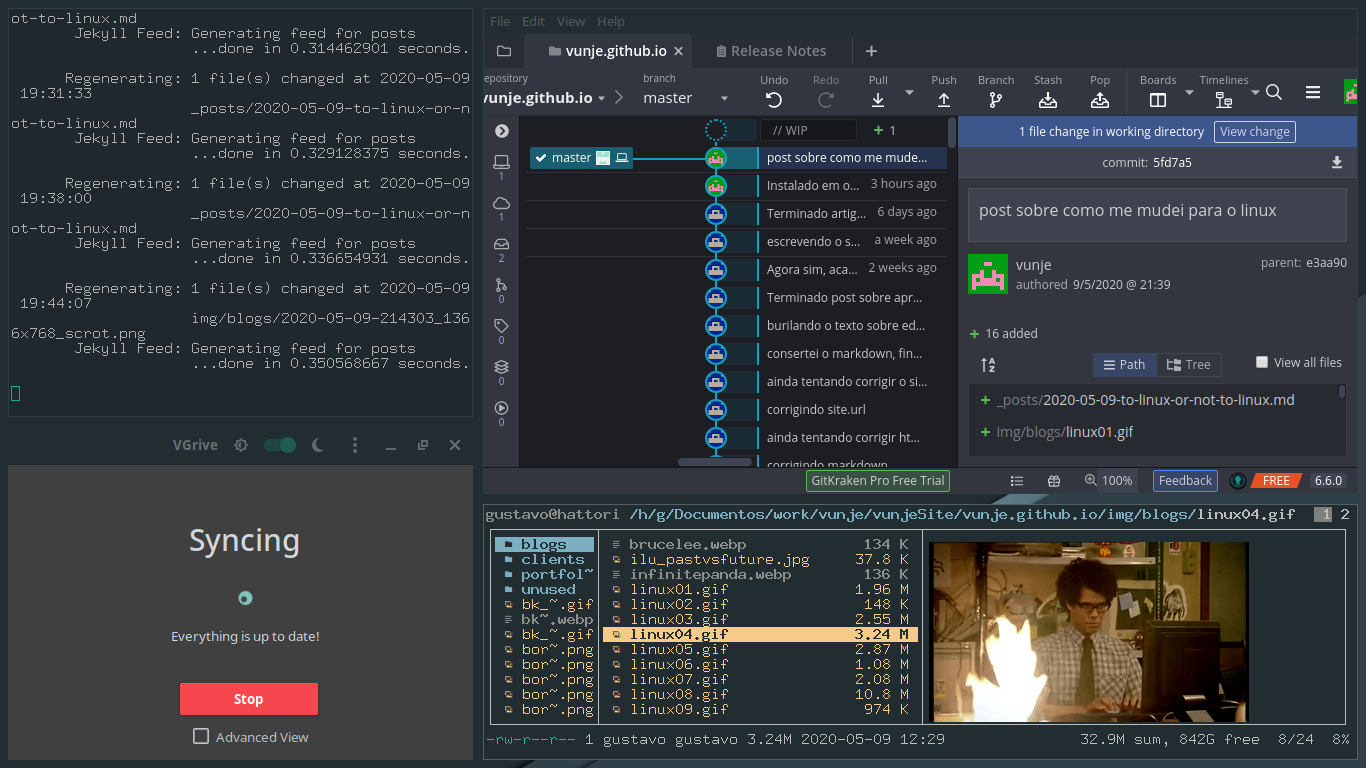This screenshot has width=1366, height=768.
Task: Click the View change button
Action: click(x=1255, y=131)
